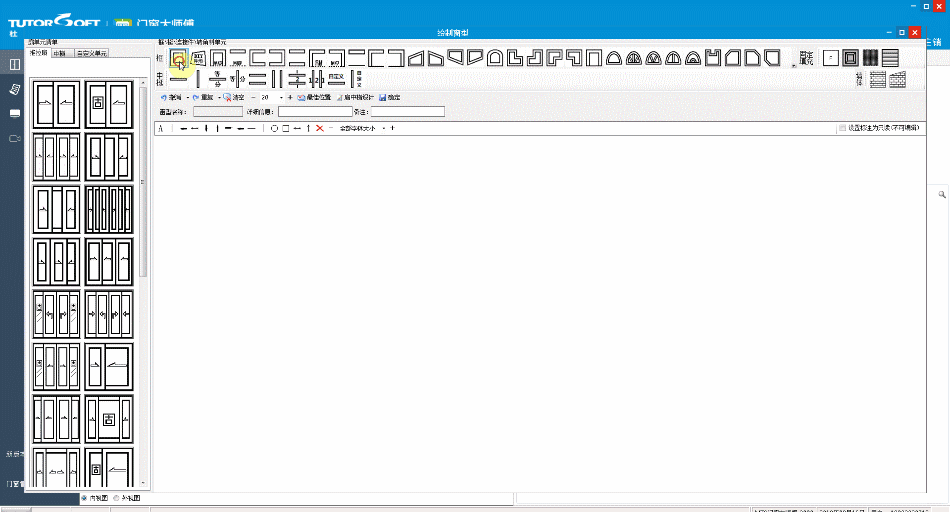Select the horizontal mullion tool
The width and height of the screenshot is (950, 512).
point(179,79)
